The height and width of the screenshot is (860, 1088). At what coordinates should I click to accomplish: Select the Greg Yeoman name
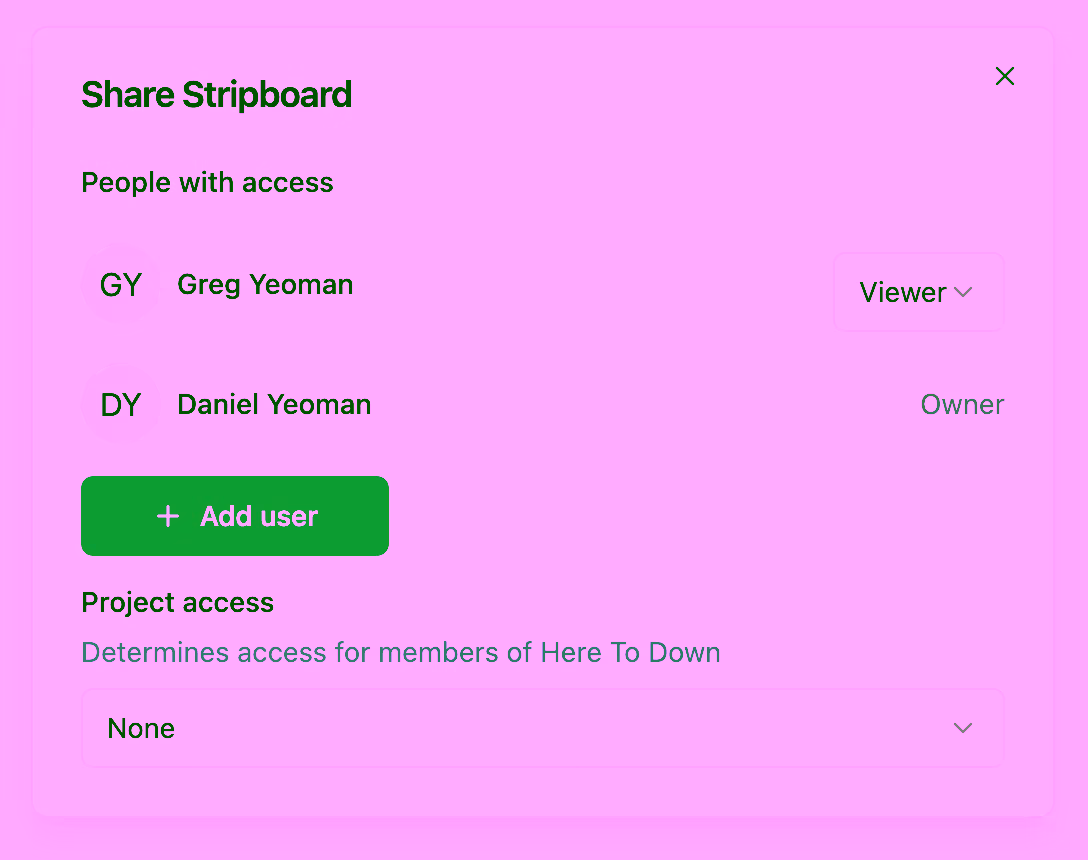point(265,285)
